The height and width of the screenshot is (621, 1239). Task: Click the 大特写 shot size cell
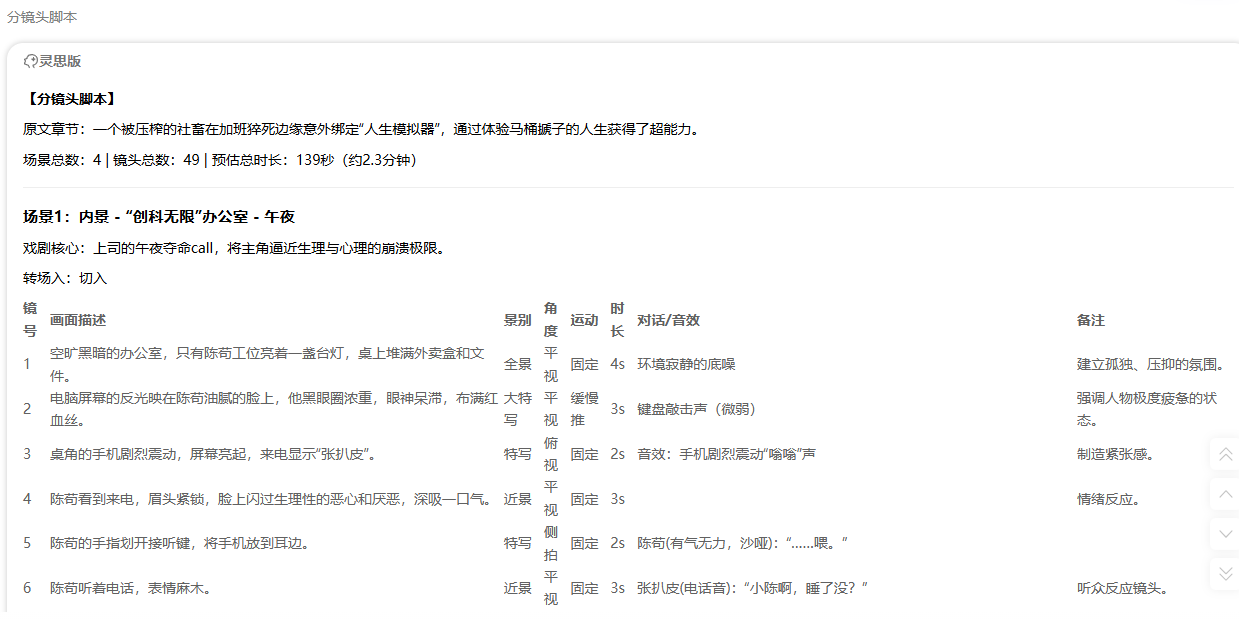tap(518, 409)
